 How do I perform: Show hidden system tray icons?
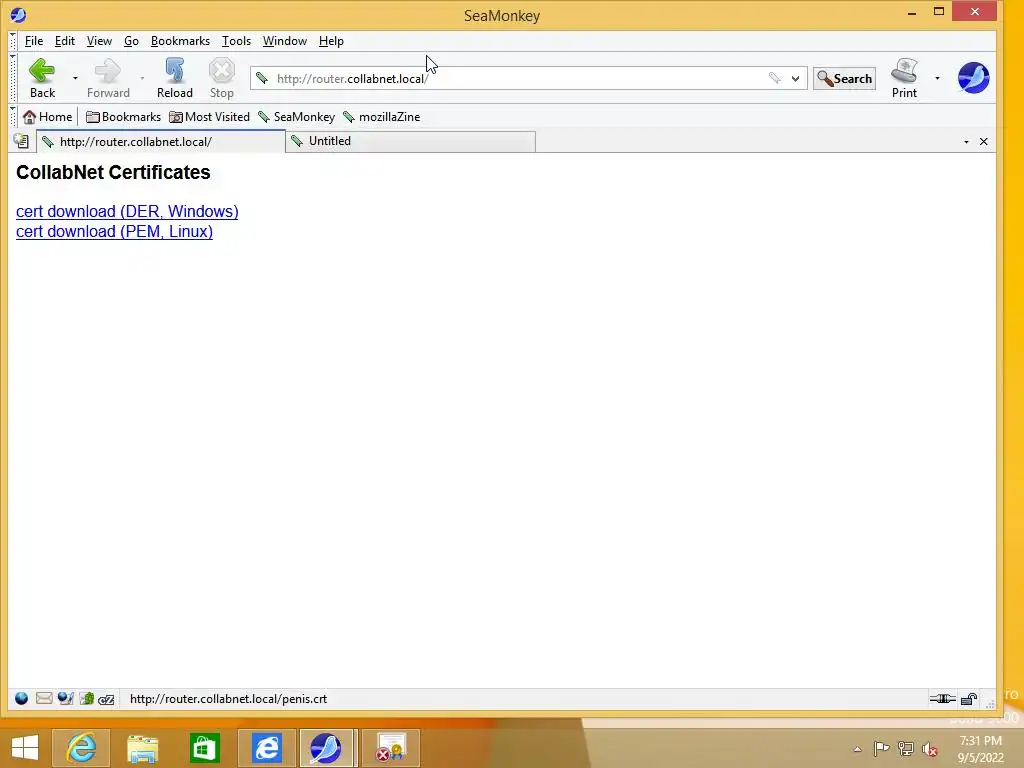click(x=857, y=749)
